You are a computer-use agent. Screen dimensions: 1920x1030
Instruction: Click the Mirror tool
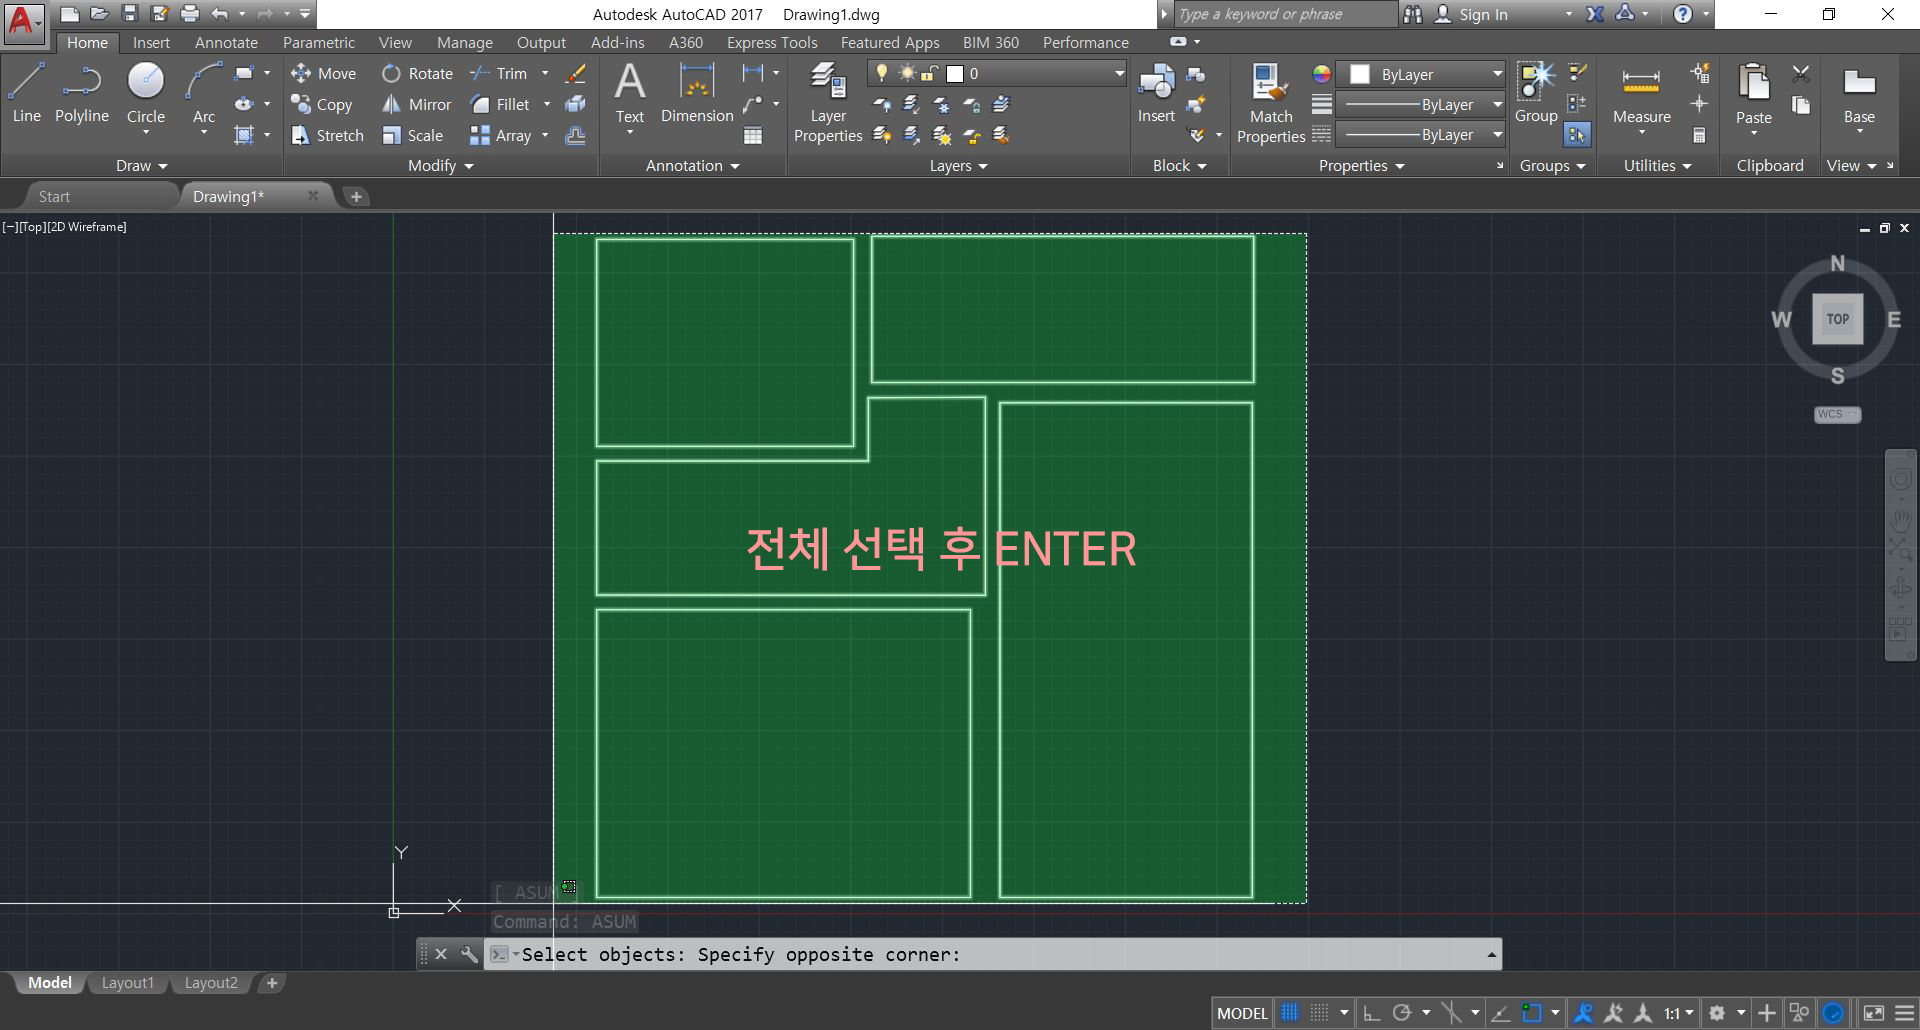[417, 104]
